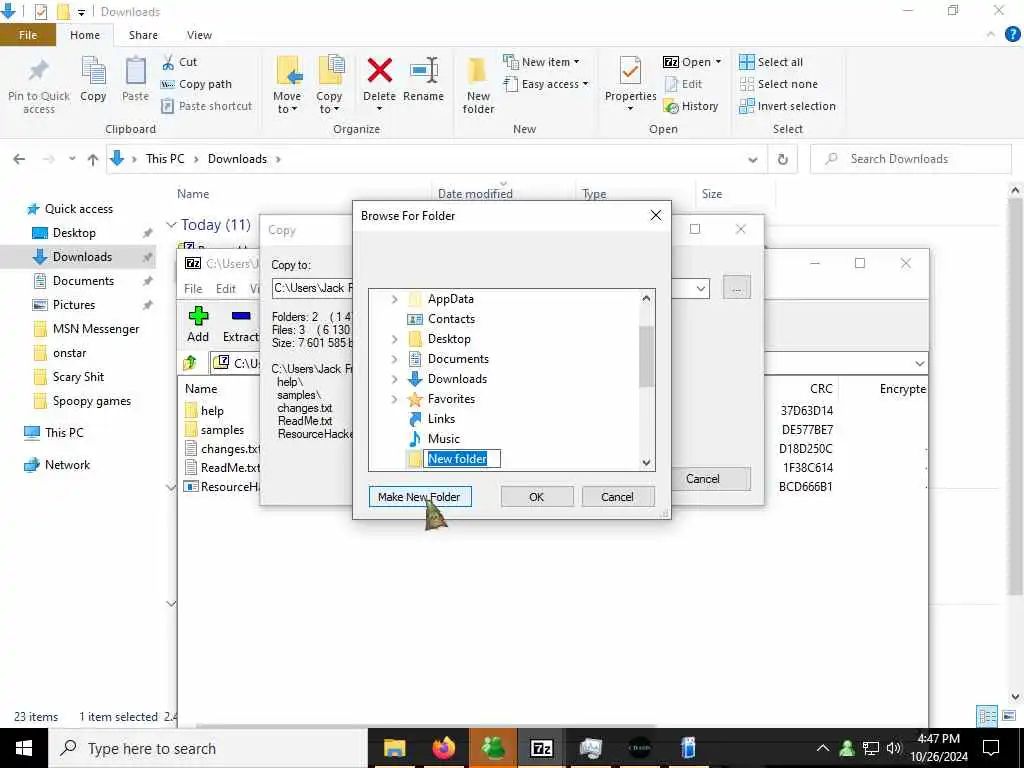Click the Open command in the ribbon
The height and width of the screenshot is (768, 1024).
tap(692, 62)
